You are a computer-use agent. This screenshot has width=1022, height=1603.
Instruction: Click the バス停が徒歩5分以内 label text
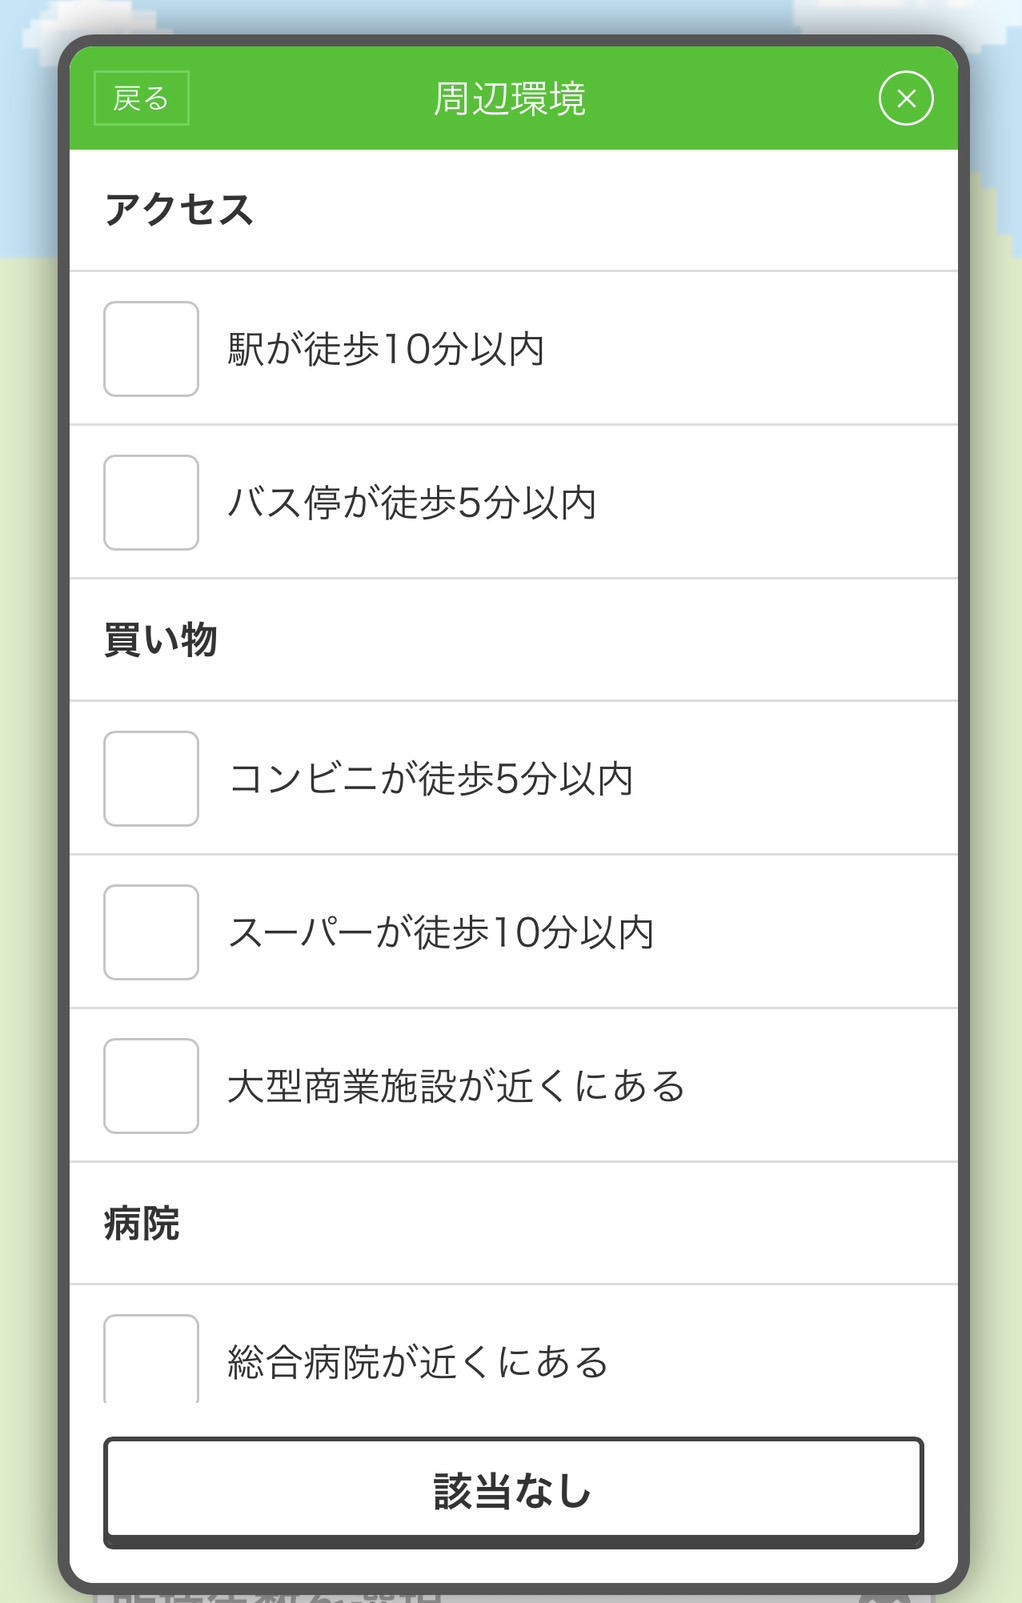pos(412,503)
